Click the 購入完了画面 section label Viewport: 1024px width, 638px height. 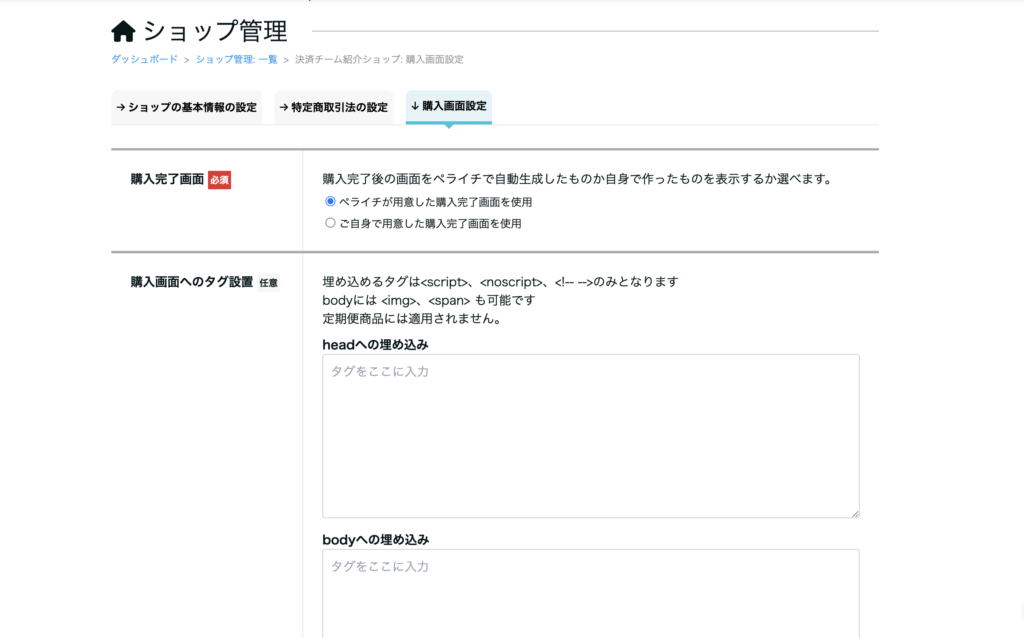click(x=167, y=180)
